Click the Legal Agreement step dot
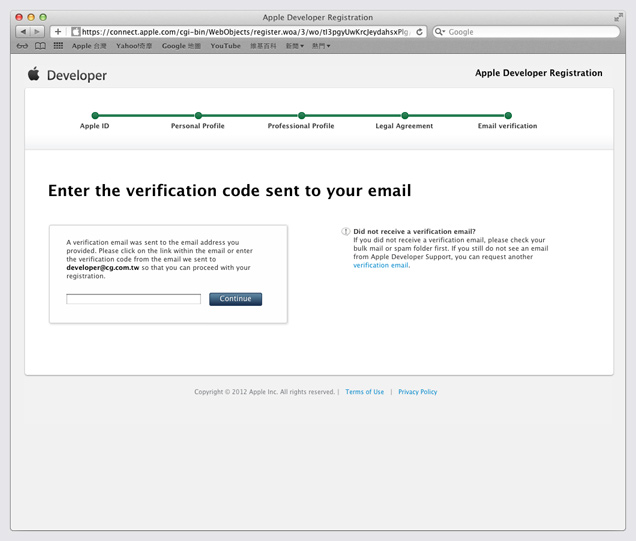 pos(404,116)
